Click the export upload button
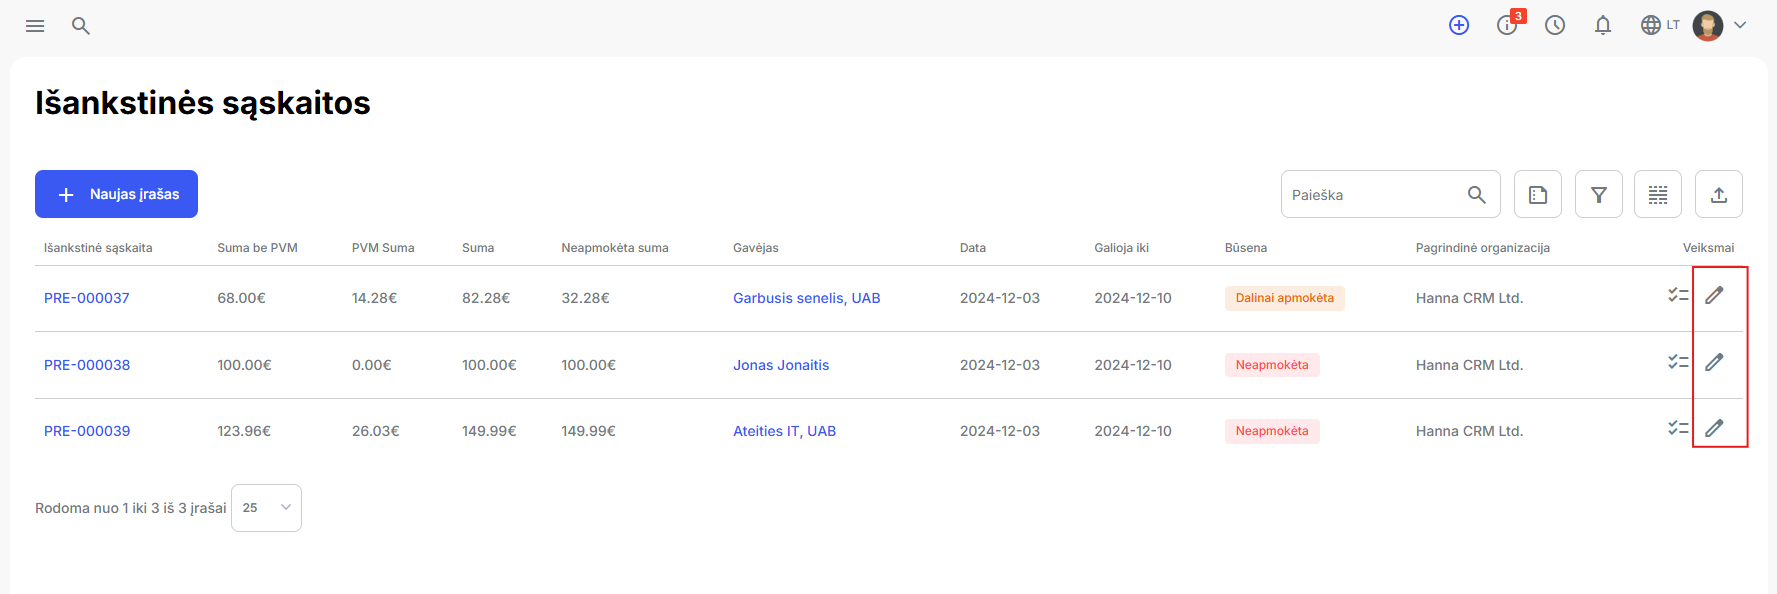Image resolution: width=1777 pixels, height=594 pixels. (1719, 194)
